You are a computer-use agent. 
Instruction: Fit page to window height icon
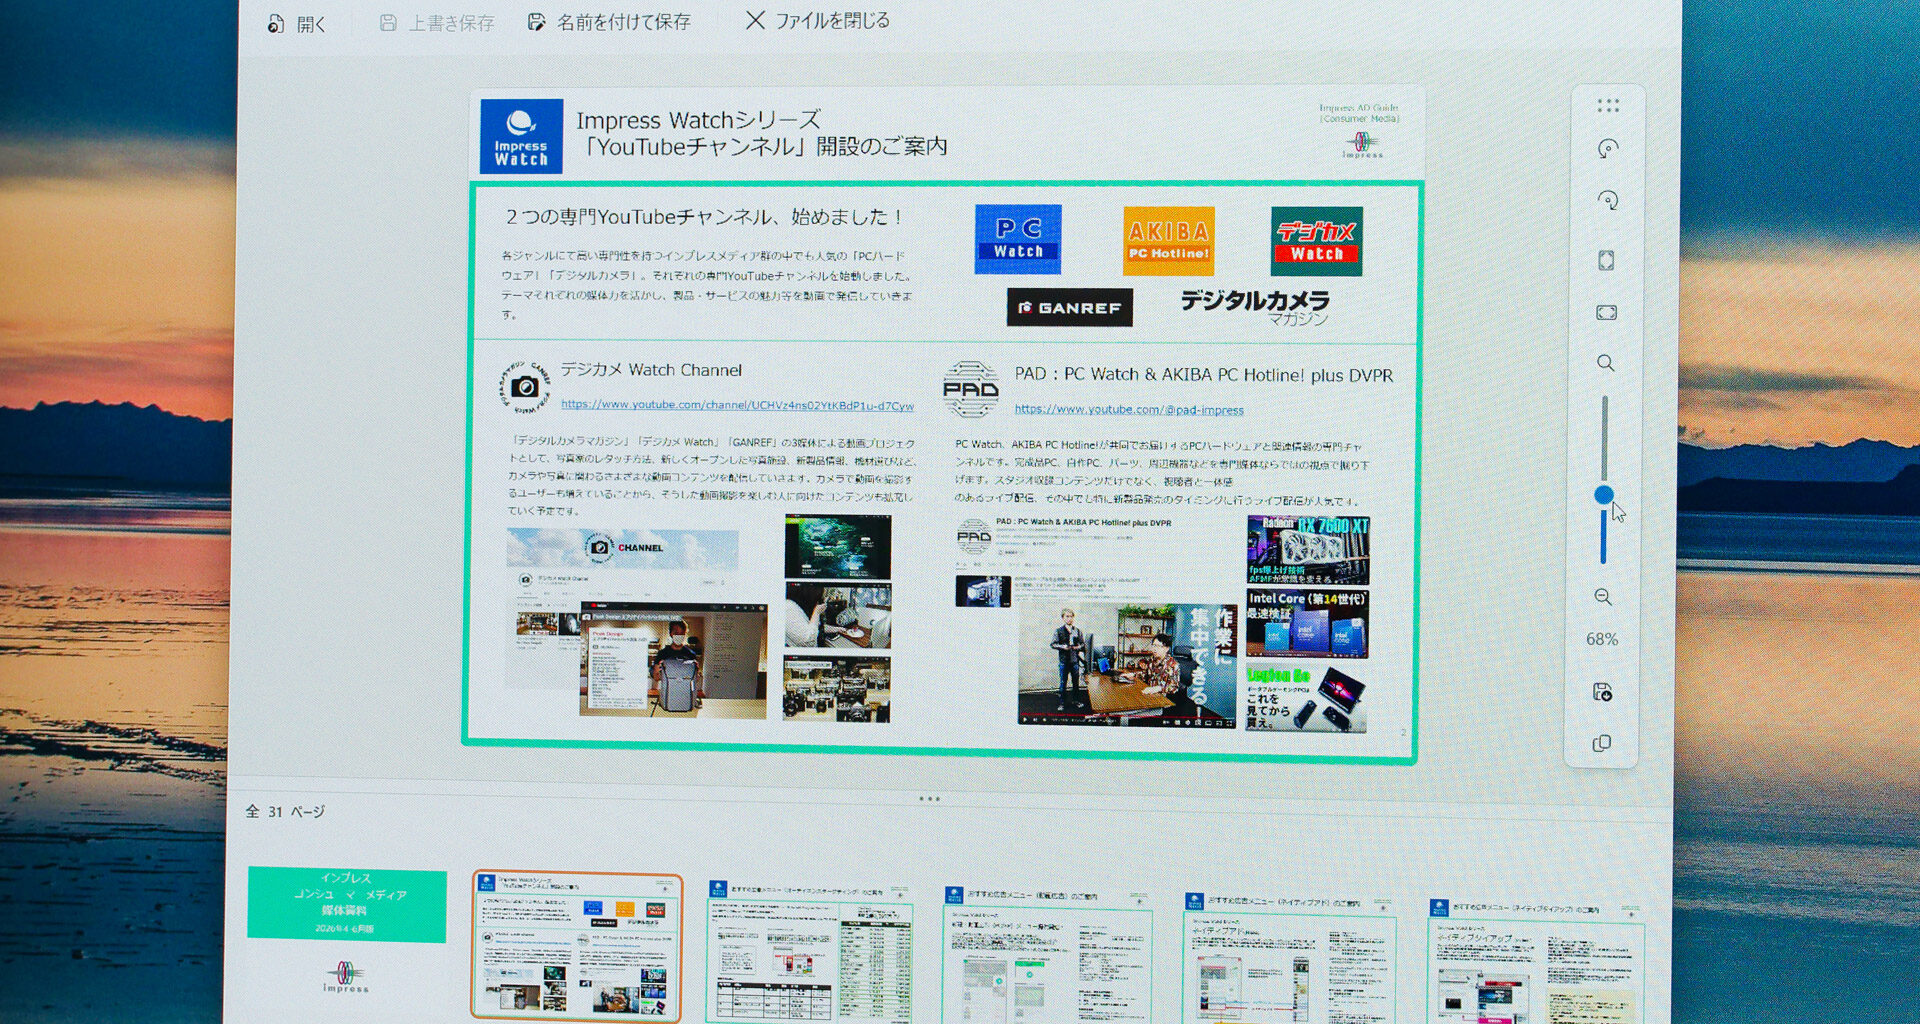tap(1606, 261)
